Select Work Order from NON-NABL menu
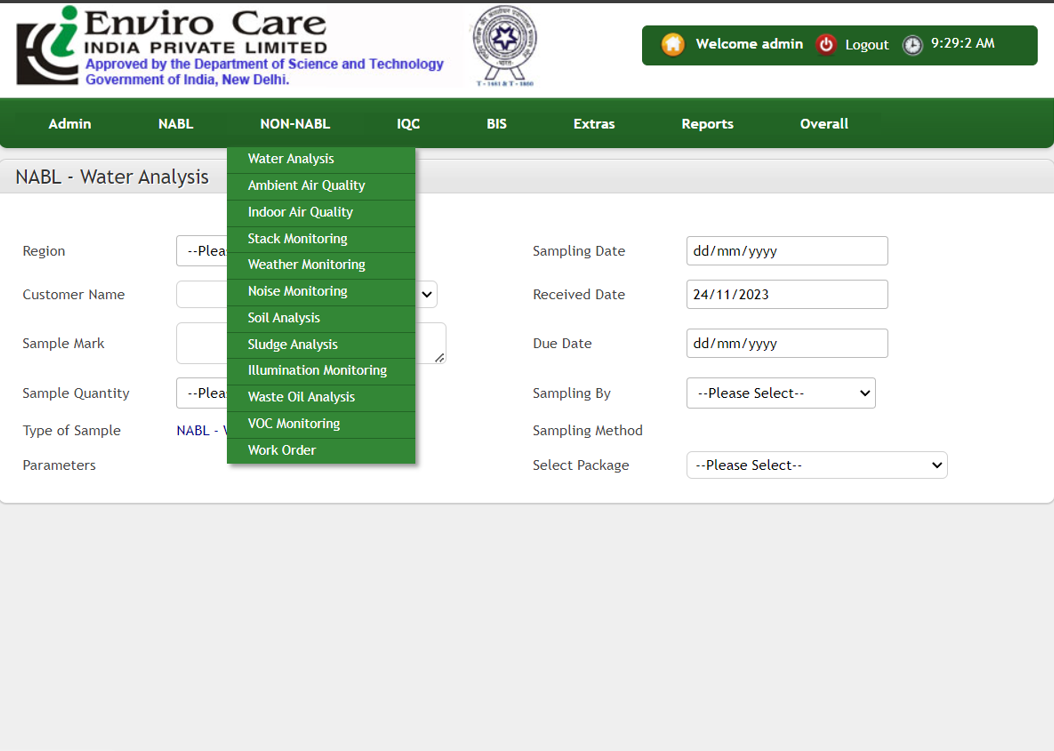 point(282,450)
